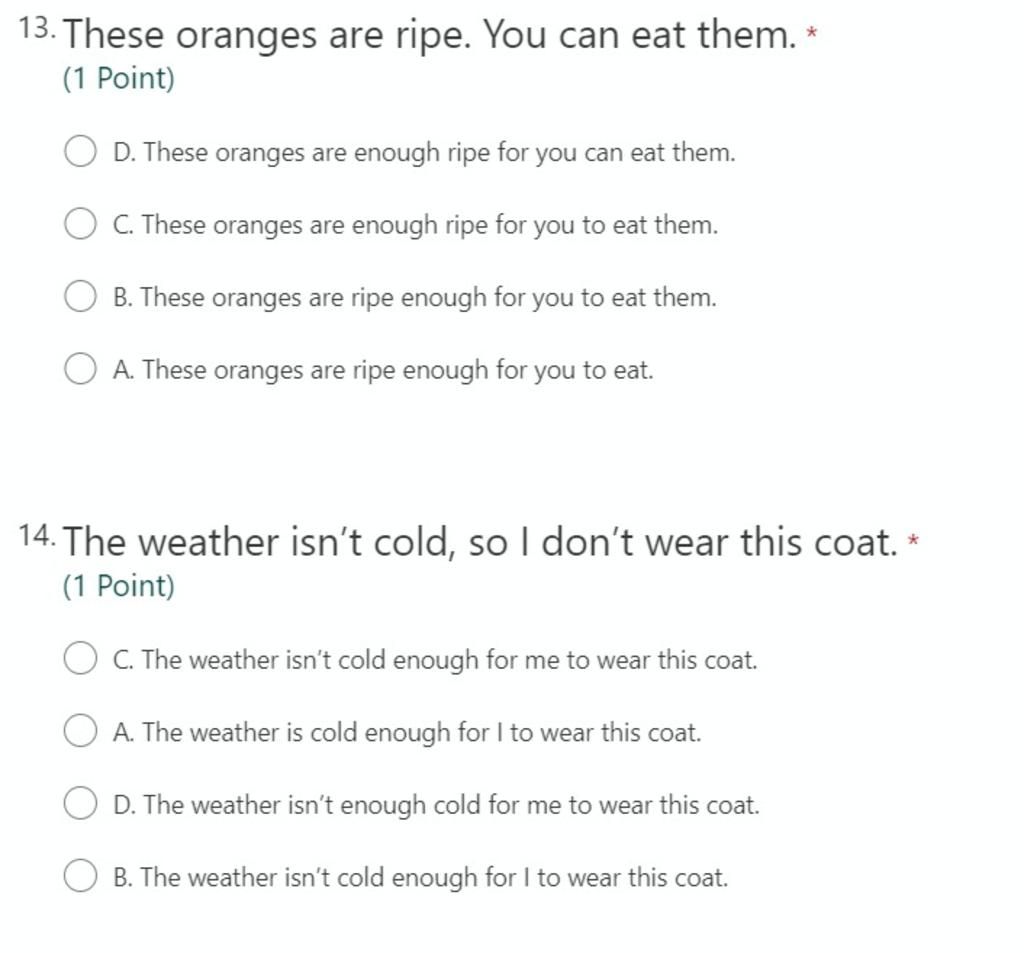Select radio button for question 13 option C
The height and width of the screenshot is (953, 1024).
(x=80, y=224)
